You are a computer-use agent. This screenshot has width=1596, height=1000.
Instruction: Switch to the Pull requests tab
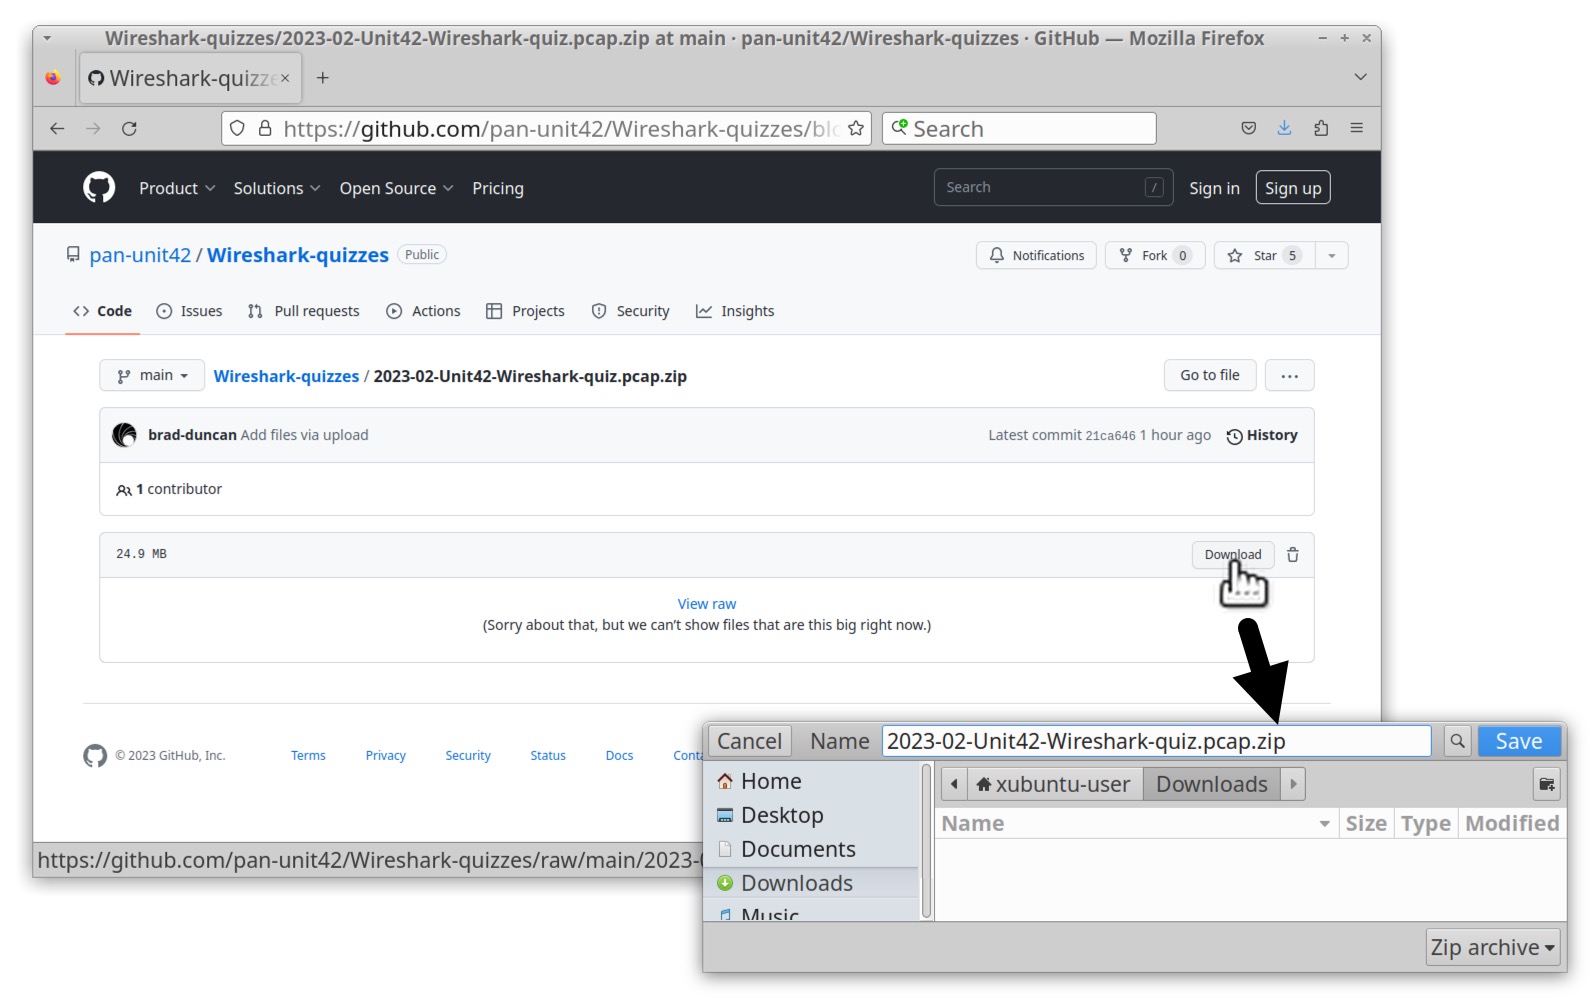coord(304,311)
